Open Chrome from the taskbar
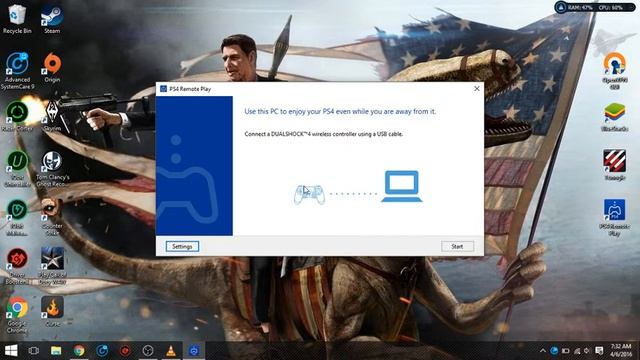The width and height of the screenshot is (640, 360). click(x=79, y=351)
